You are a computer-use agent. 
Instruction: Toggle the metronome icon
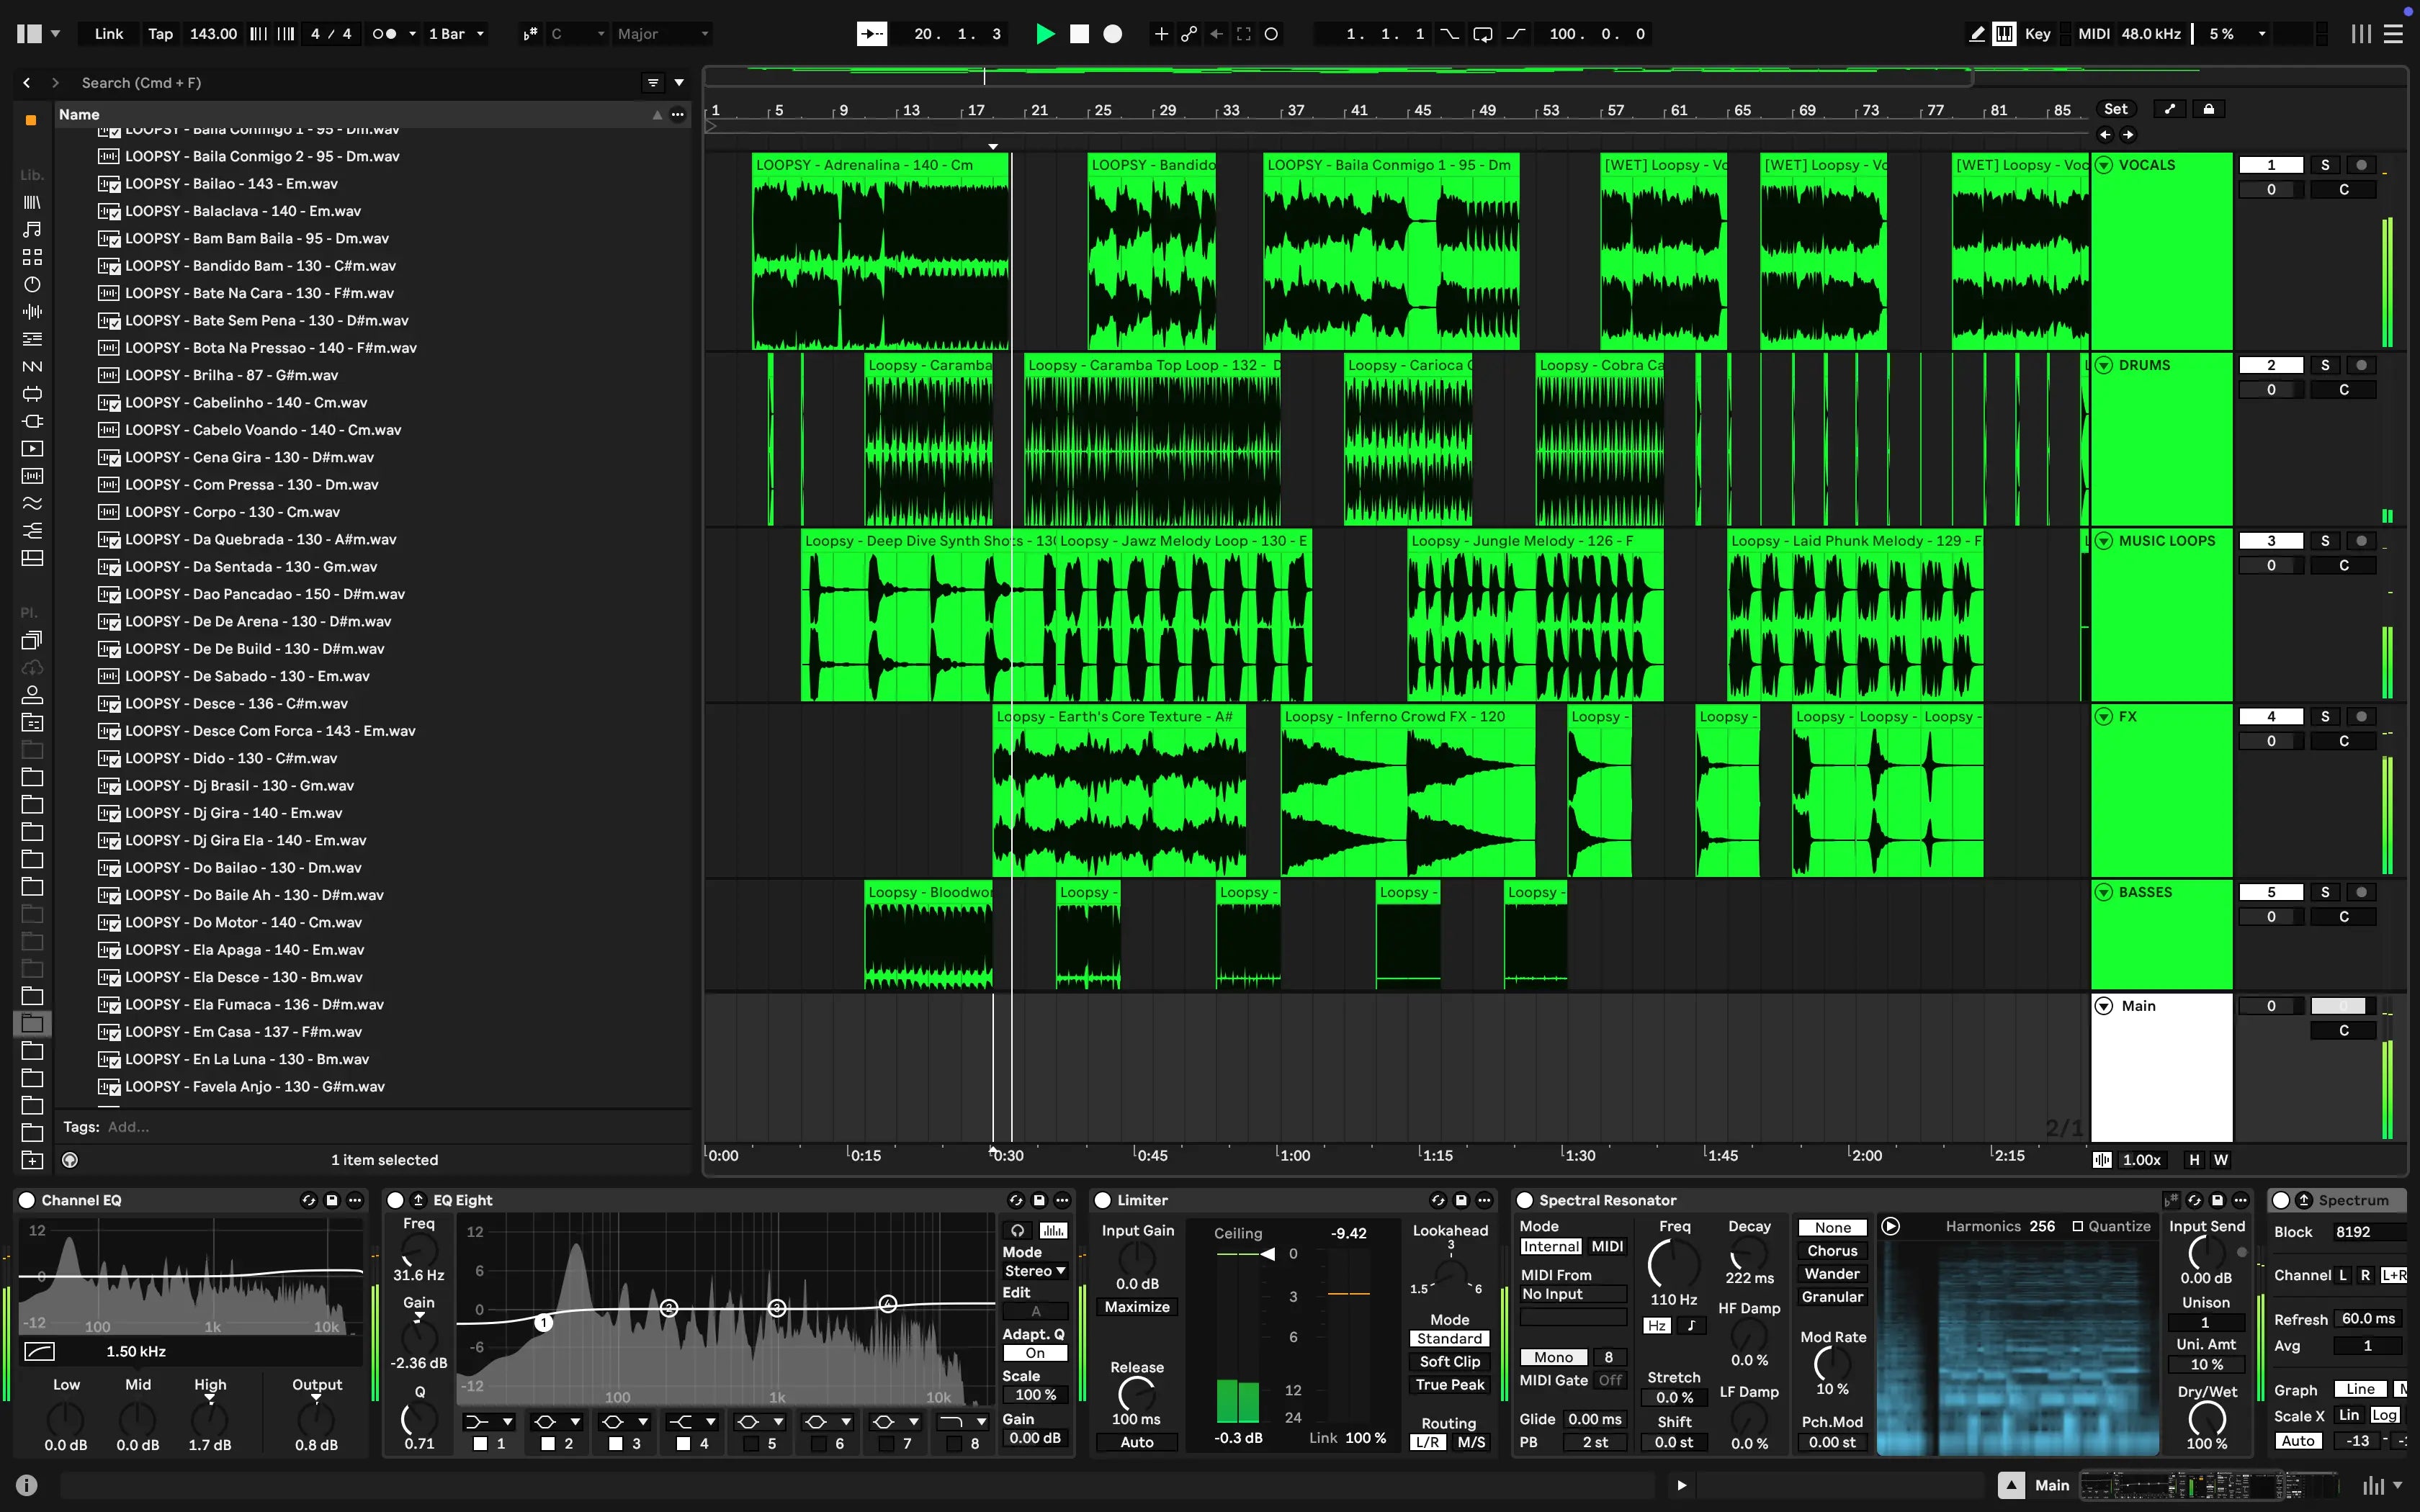(384, 34)
